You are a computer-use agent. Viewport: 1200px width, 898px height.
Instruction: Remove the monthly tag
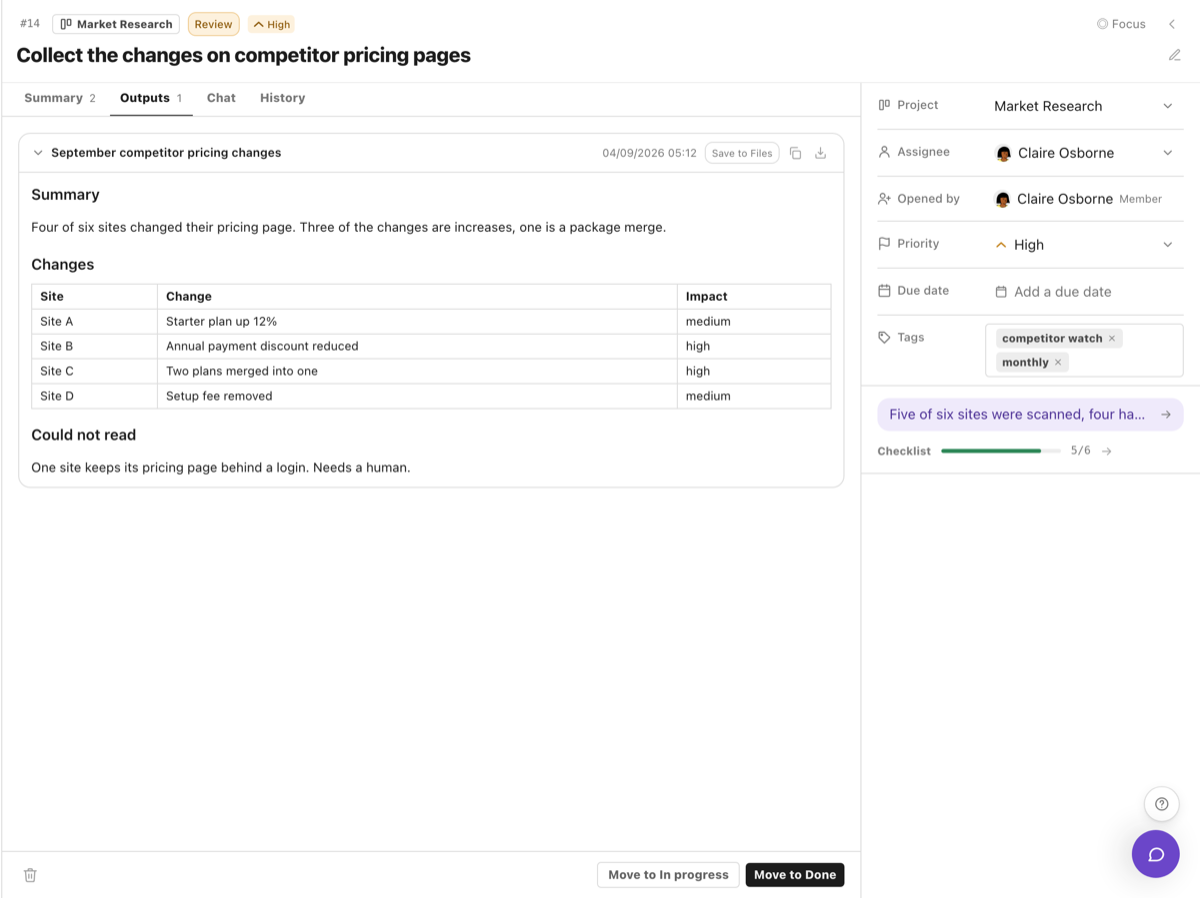(x=1058, y=362)
